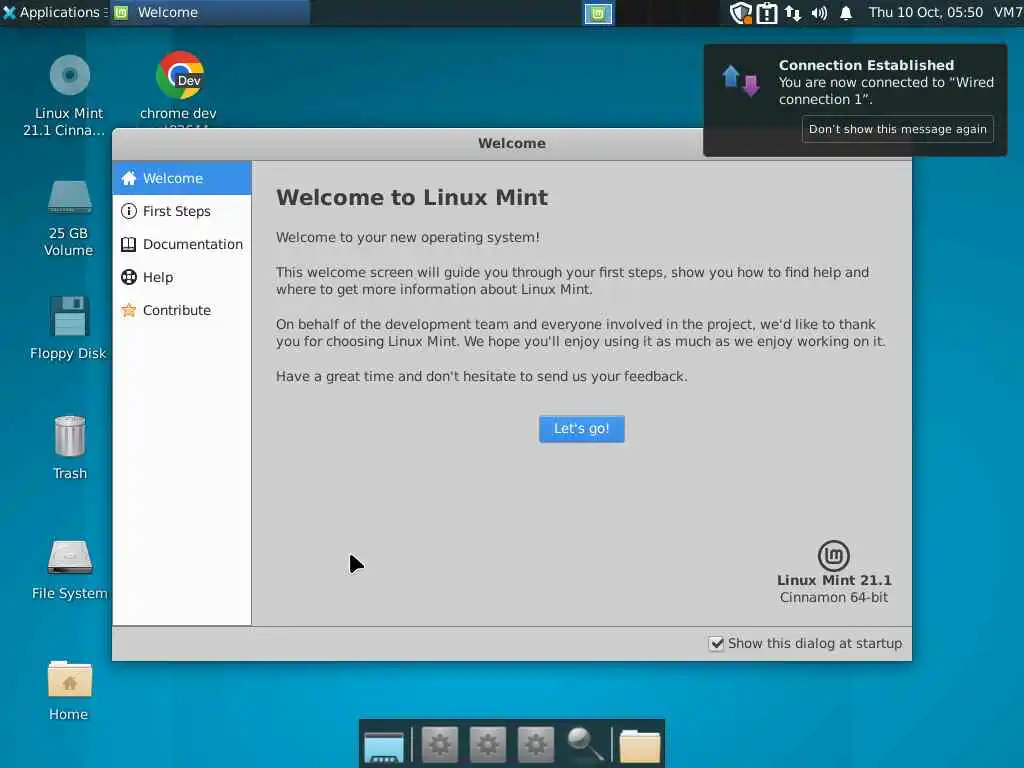The width and height of the screenshot is (1024, 768).
Task: Click the Linux Mint tray icon in the top panel
Action: [598, 13]
